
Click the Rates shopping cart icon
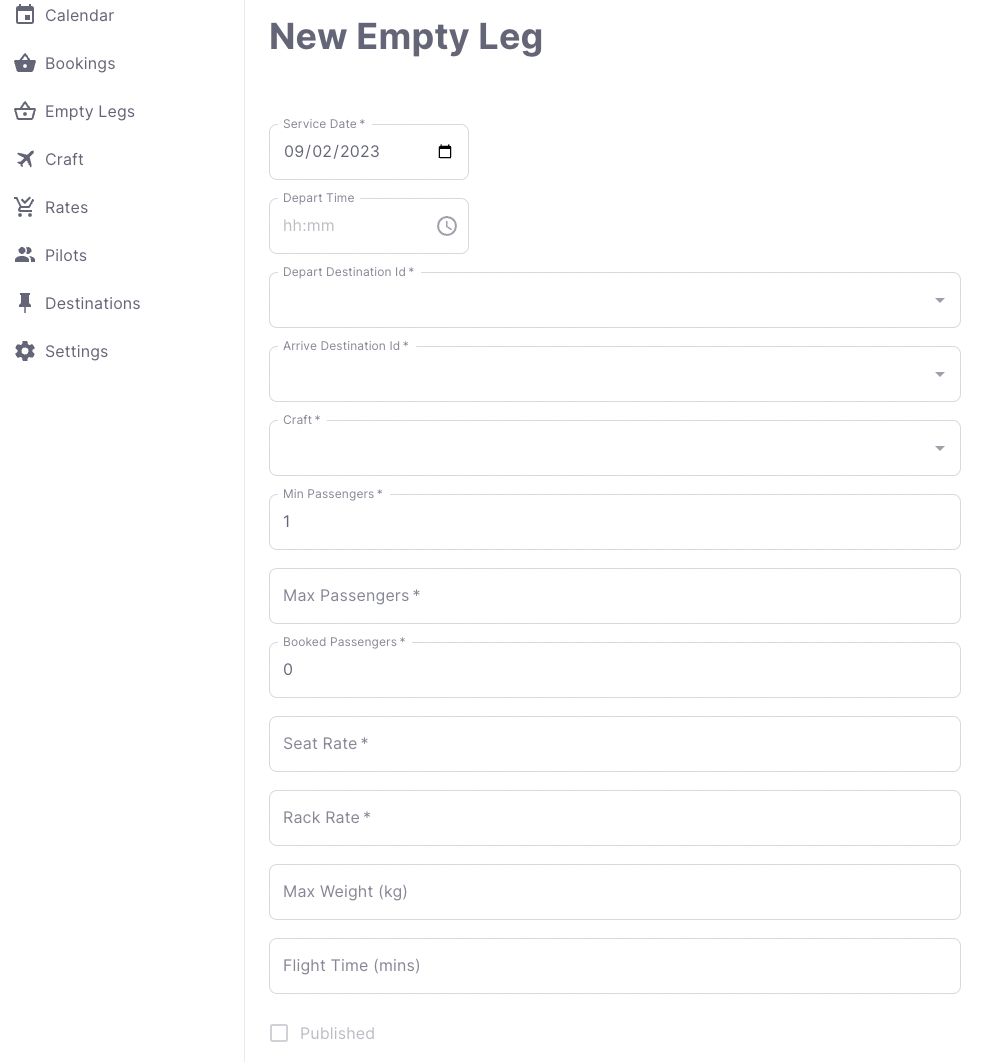[25, 207]
